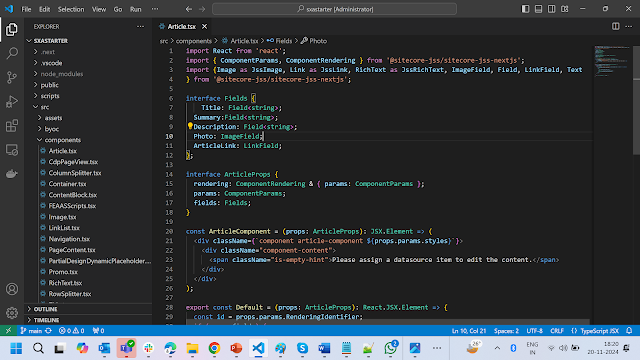Open the View menu
This screenshot has width=640, height=360.
pyautogui.click(x=99, y=9)
